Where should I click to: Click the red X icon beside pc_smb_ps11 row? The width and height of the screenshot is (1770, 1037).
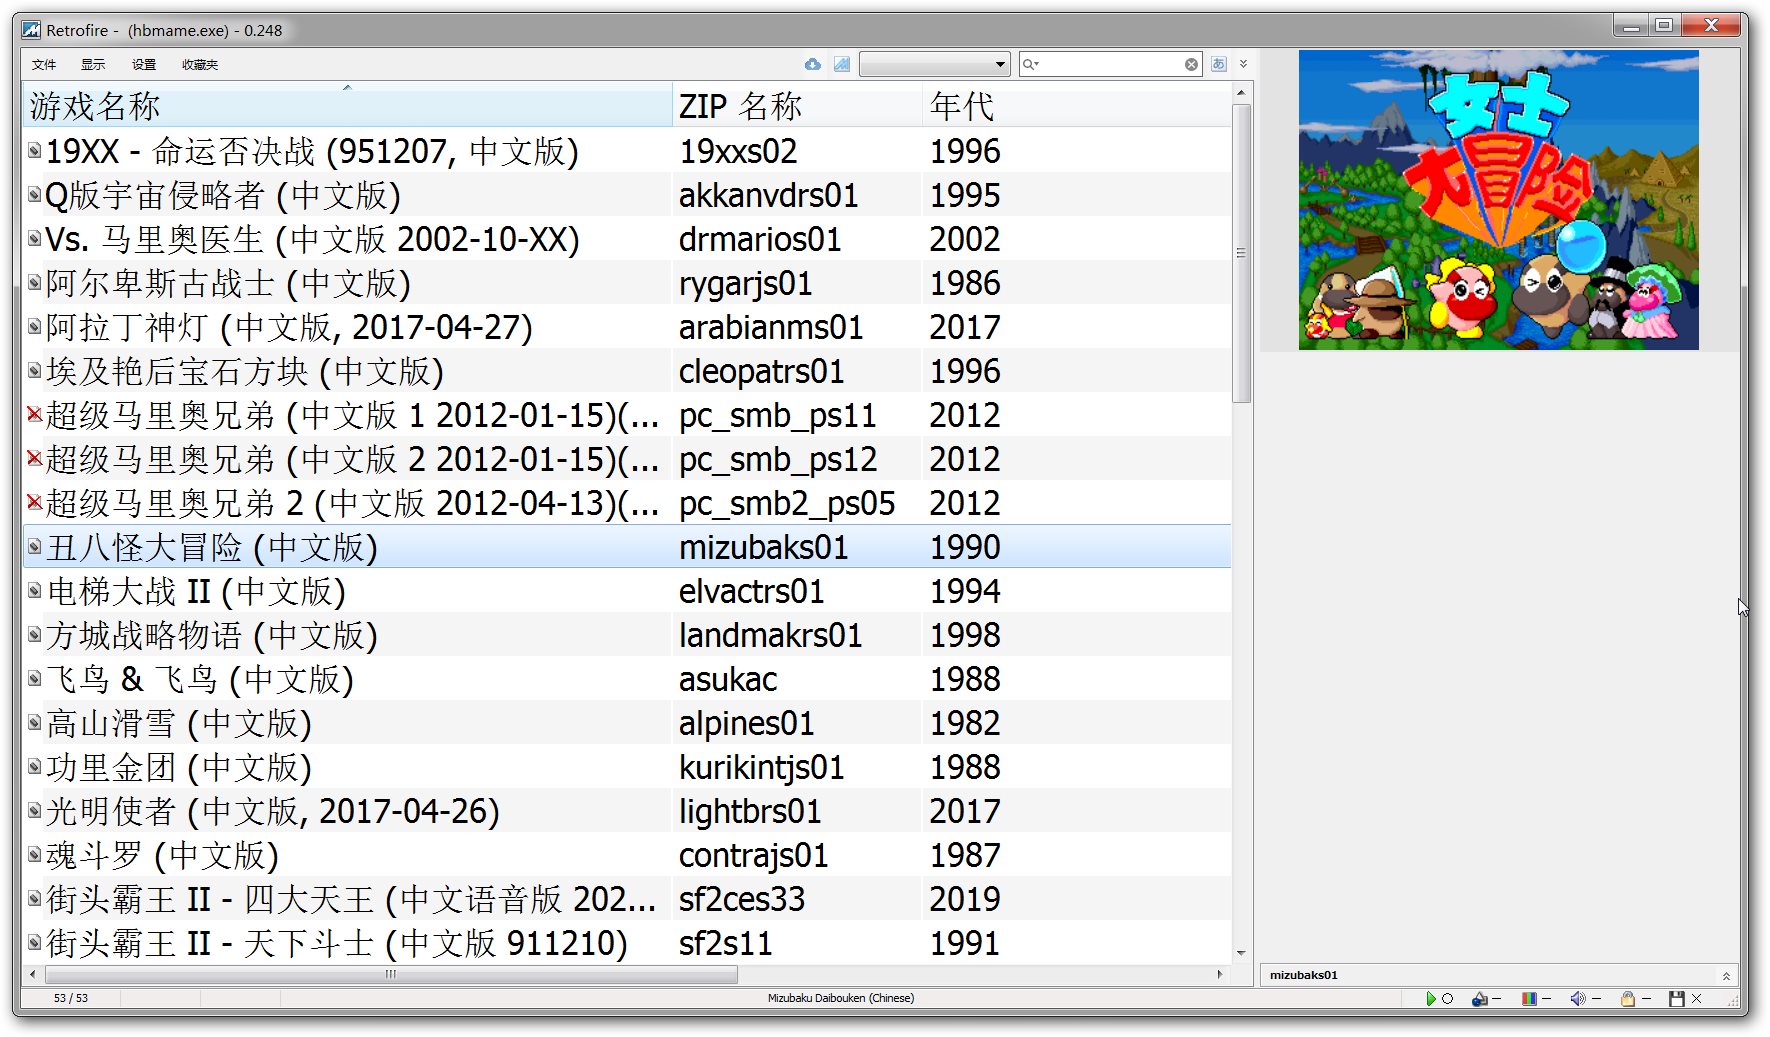pyautogui.click(x=35, y=414)
